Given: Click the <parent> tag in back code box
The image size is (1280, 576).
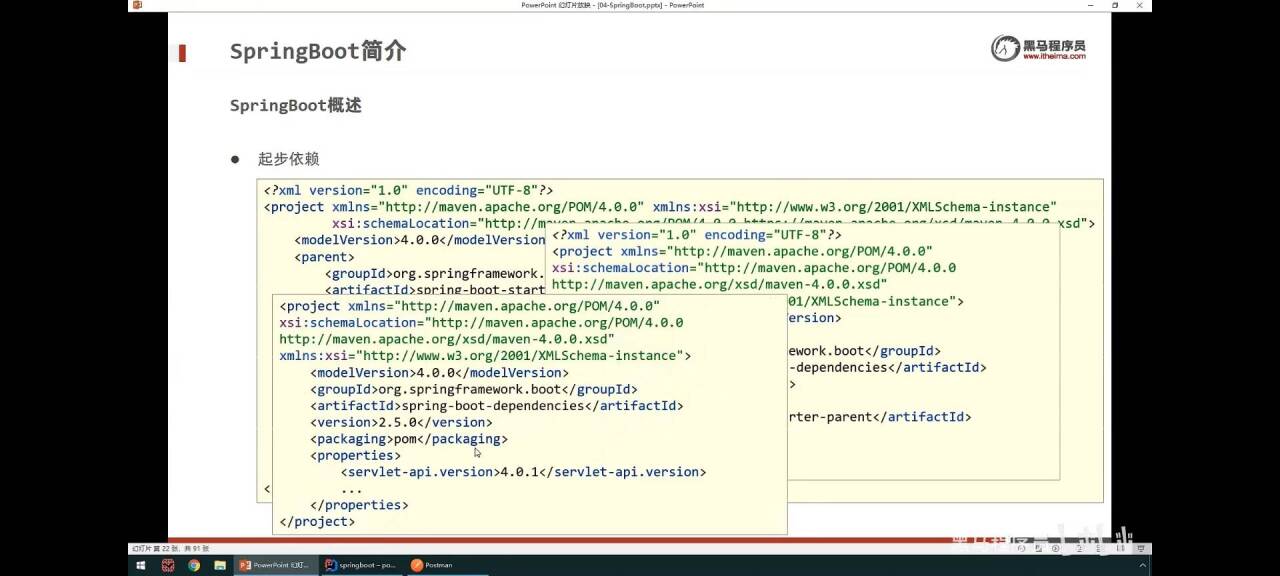Looking at the screenshot, I should click(x=324, y=257).
